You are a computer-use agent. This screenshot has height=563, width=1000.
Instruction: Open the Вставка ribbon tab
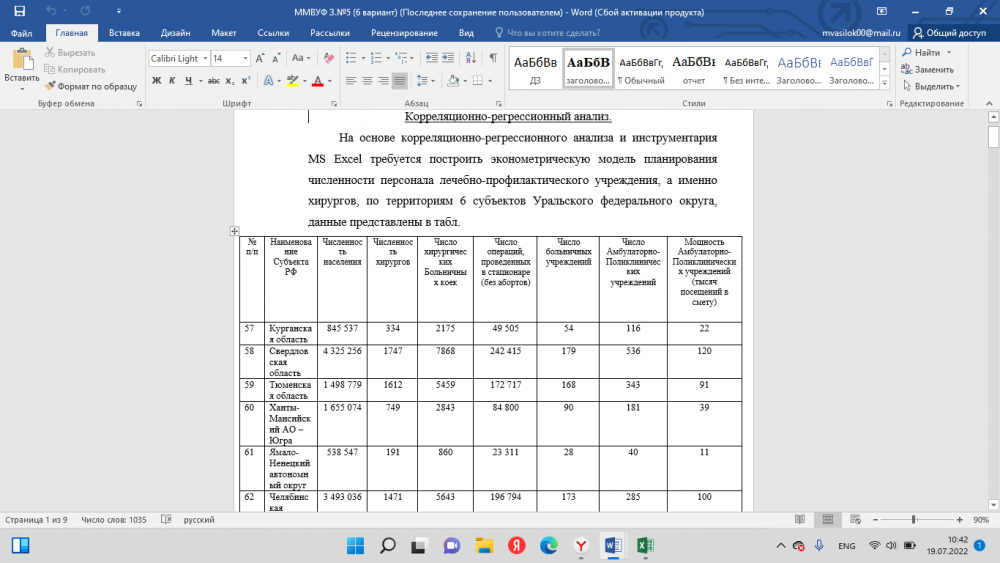pos(124,32)
